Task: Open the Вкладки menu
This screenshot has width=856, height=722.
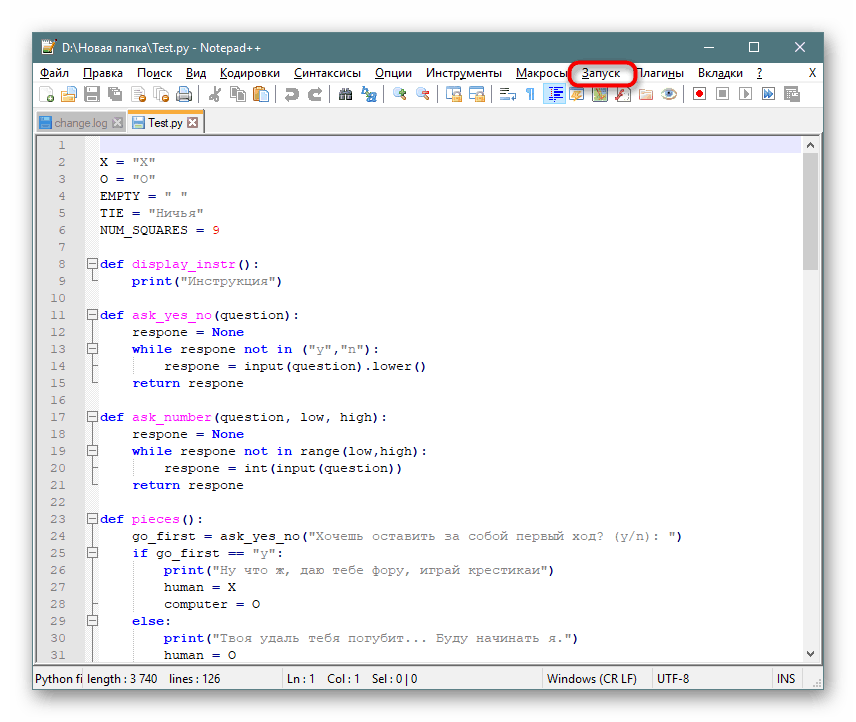Action: (x=720, y=73)
